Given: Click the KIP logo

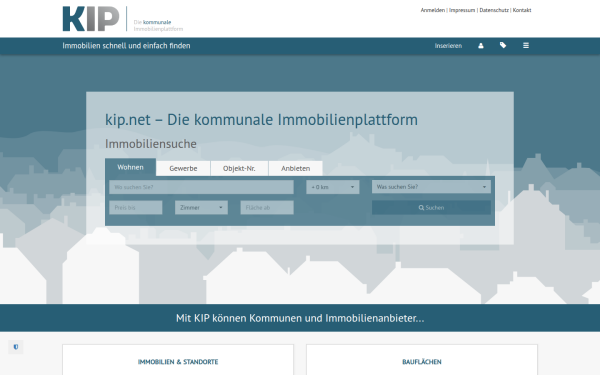Looking at the screenshot, I should [91, 18].
